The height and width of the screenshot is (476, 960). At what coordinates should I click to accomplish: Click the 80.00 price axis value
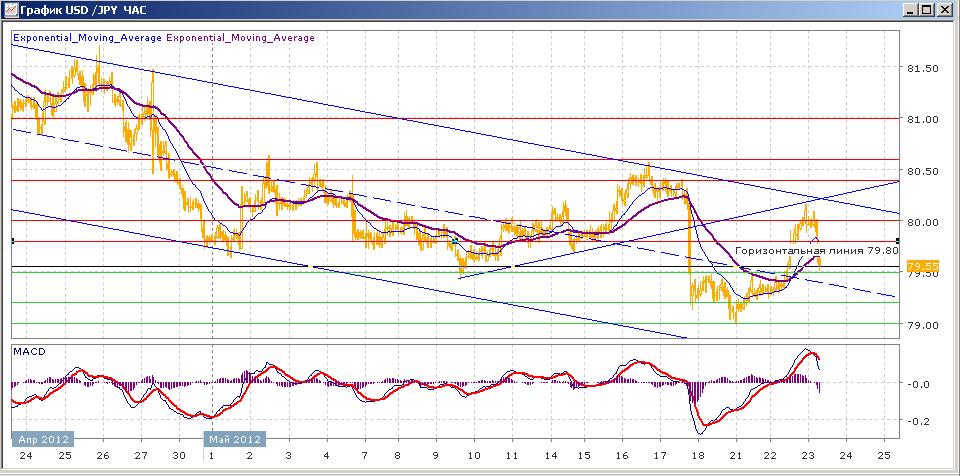(921, 222)
